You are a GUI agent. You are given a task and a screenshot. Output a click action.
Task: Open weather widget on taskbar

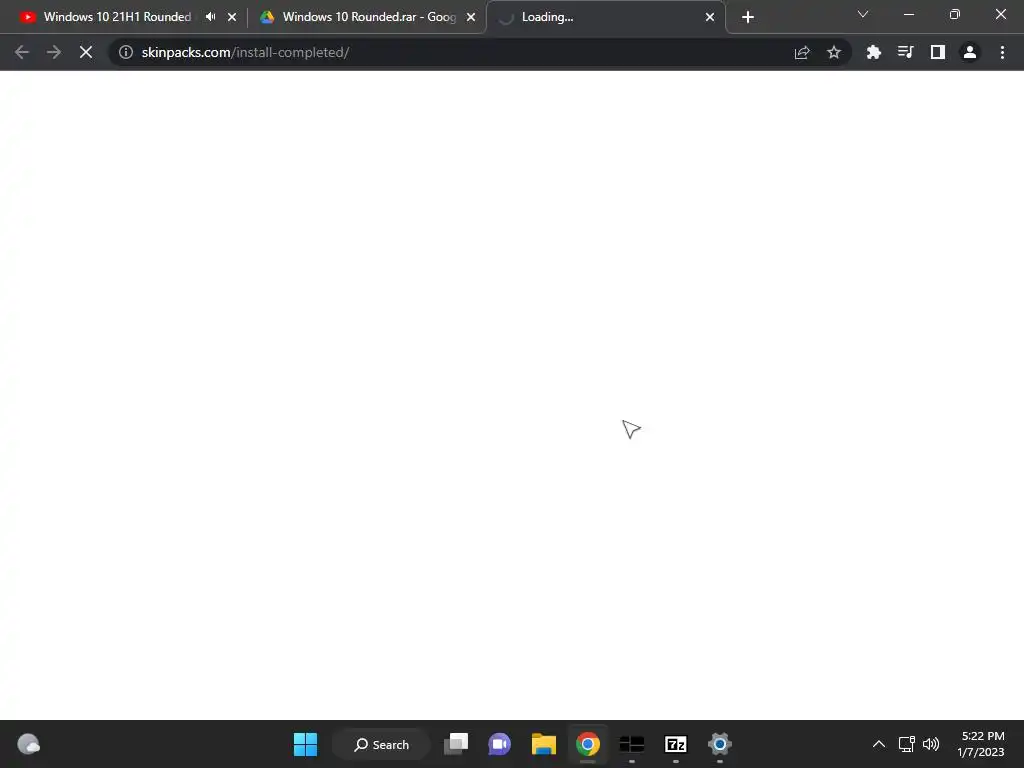28,744
